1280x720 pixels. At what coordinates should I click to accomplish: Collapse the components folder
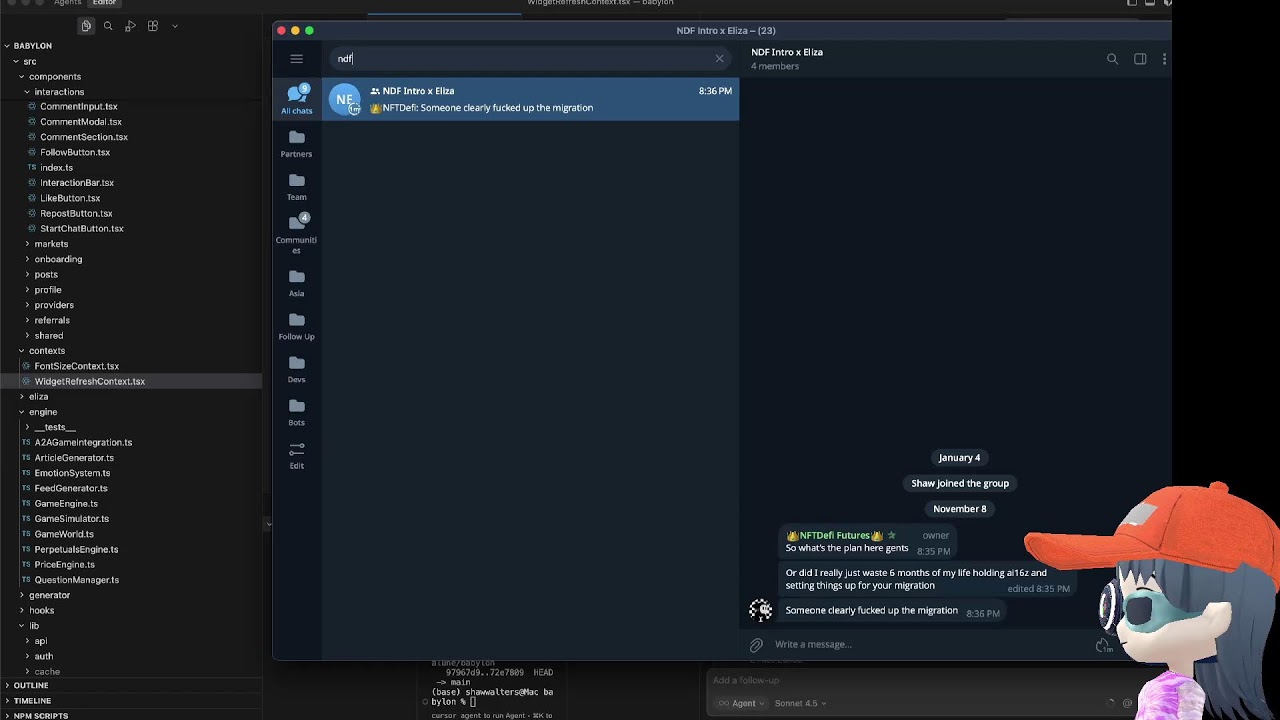[x=54, y=76]
